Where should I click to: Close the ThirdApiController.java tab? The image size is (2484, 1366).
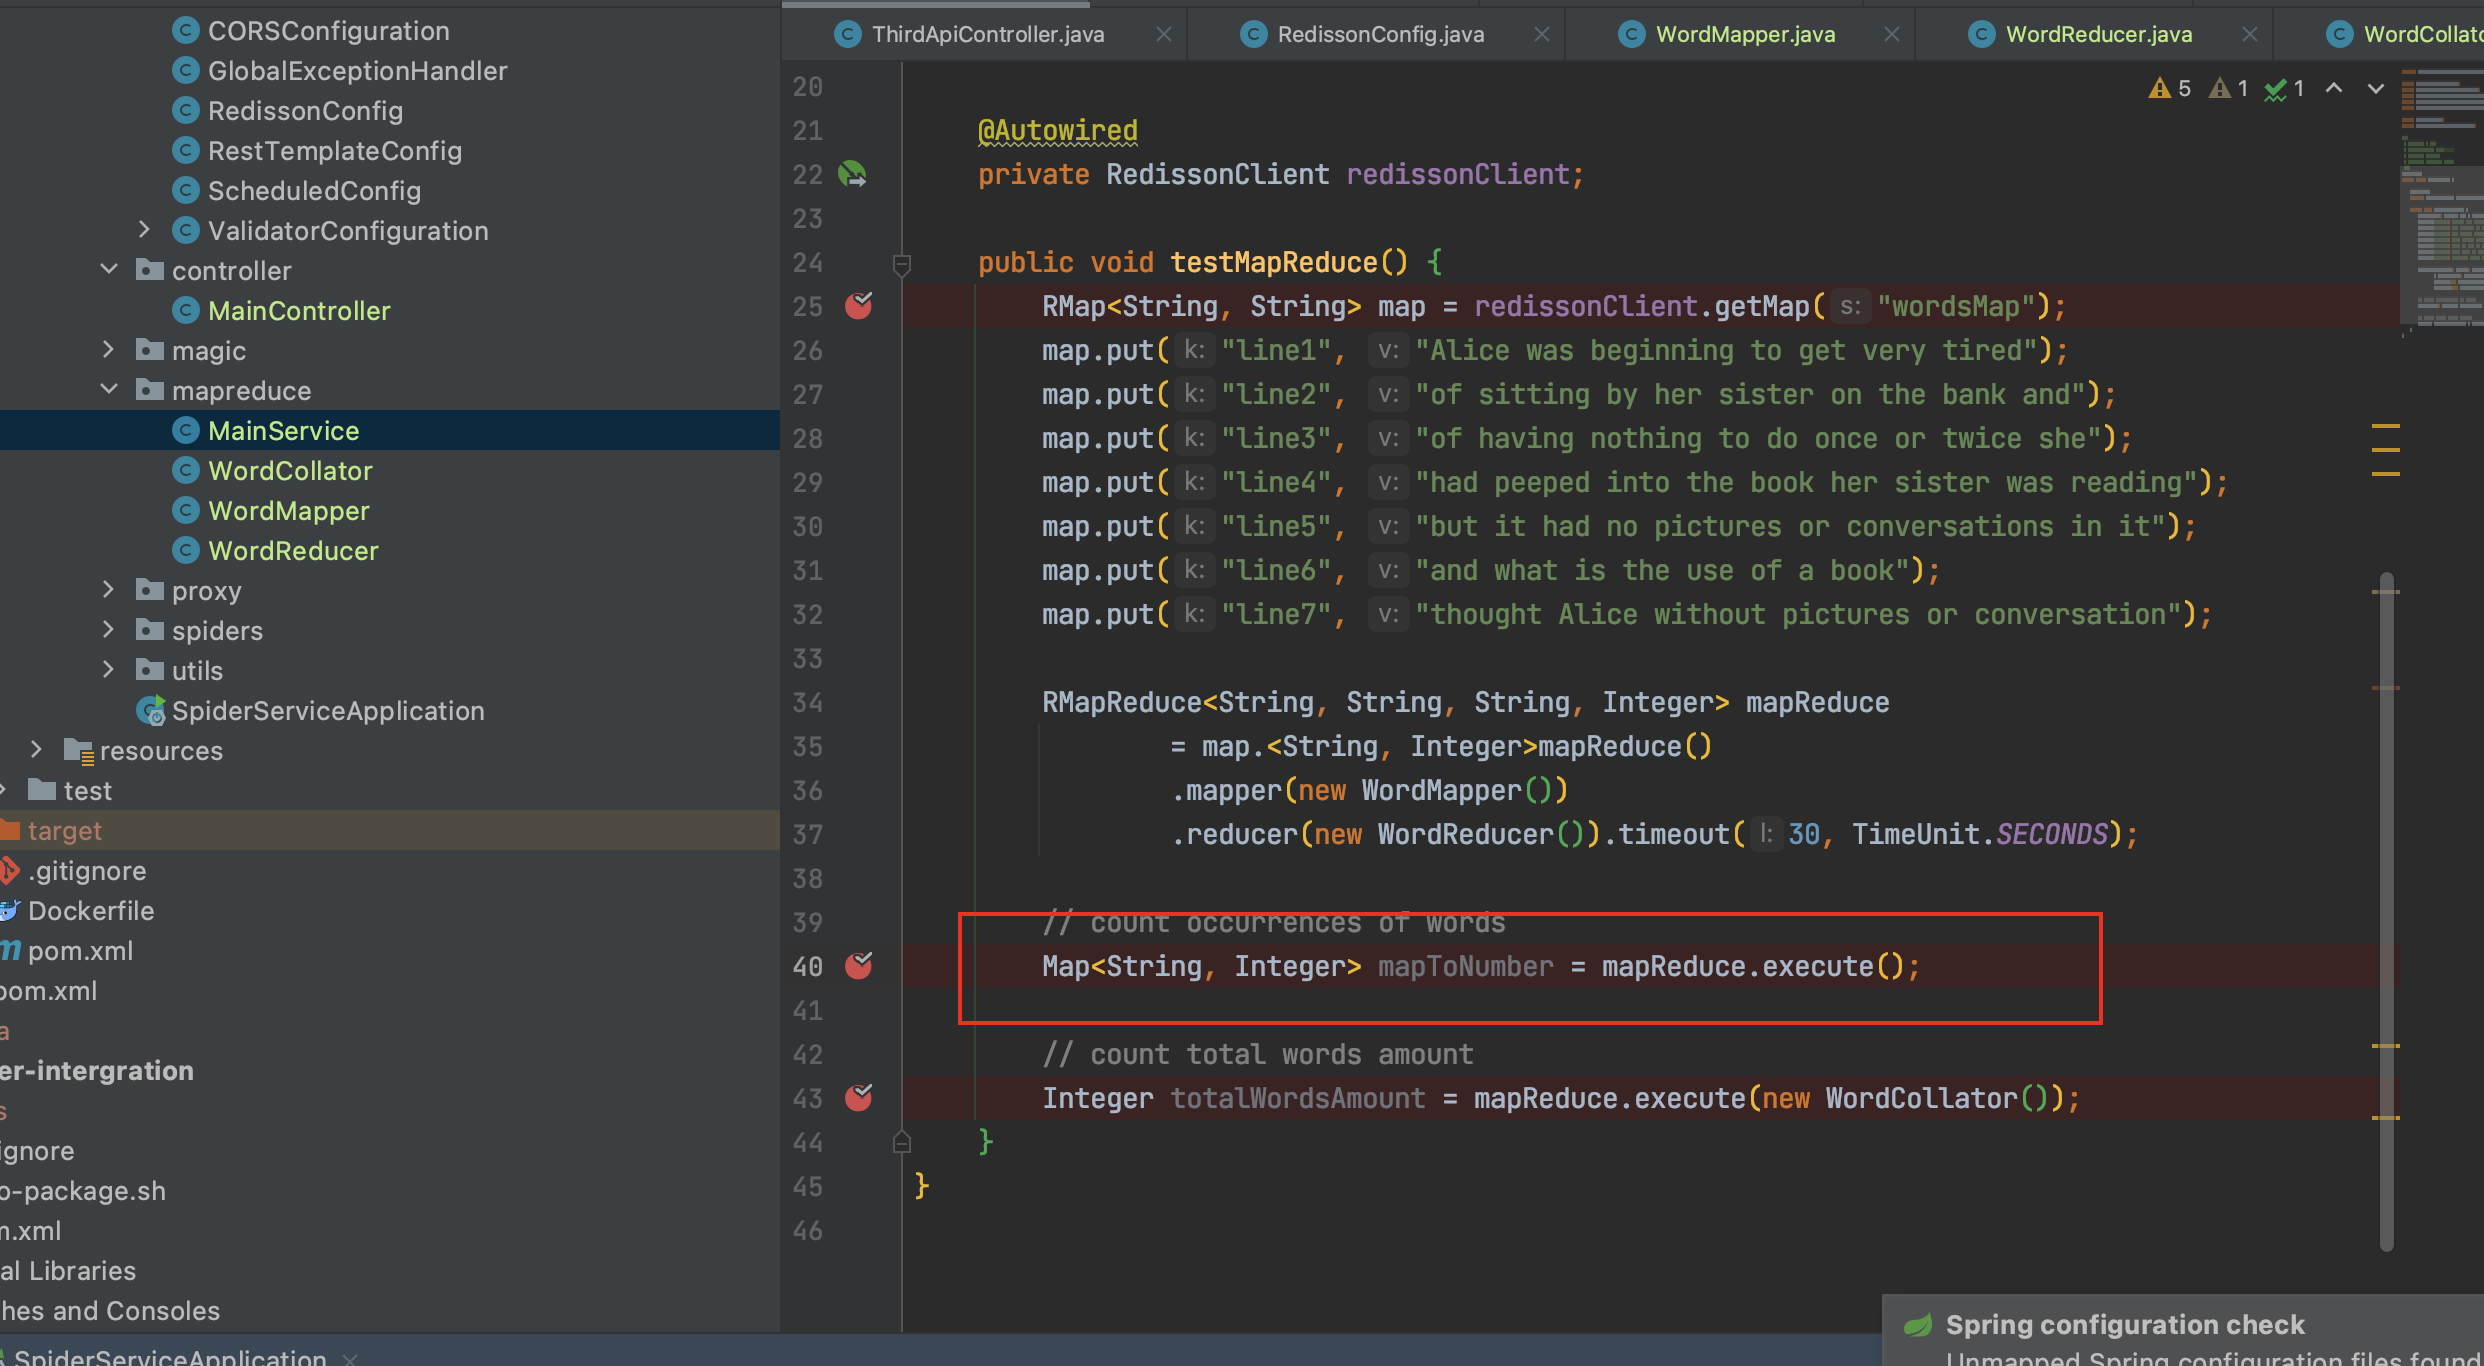pyautogui.click(x=1163, y=33)
